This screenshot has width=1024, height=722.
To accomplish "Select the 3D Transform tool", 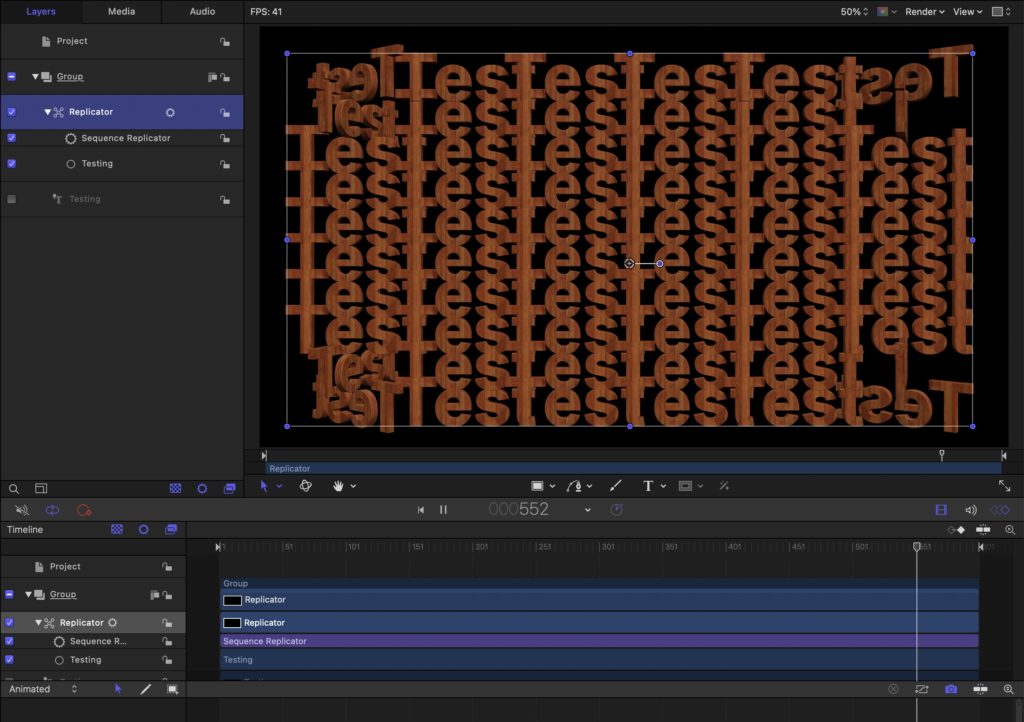I will pos(305,486).
